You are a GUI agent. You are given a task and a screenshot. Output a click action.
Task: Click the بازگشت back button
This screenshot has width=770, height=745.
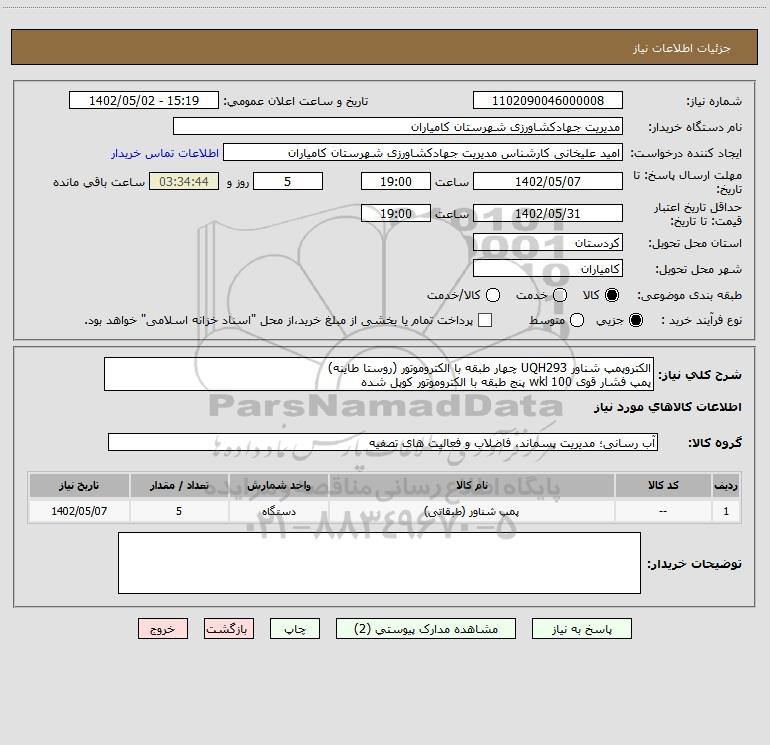pyautogui.click(x=229, y=629)
